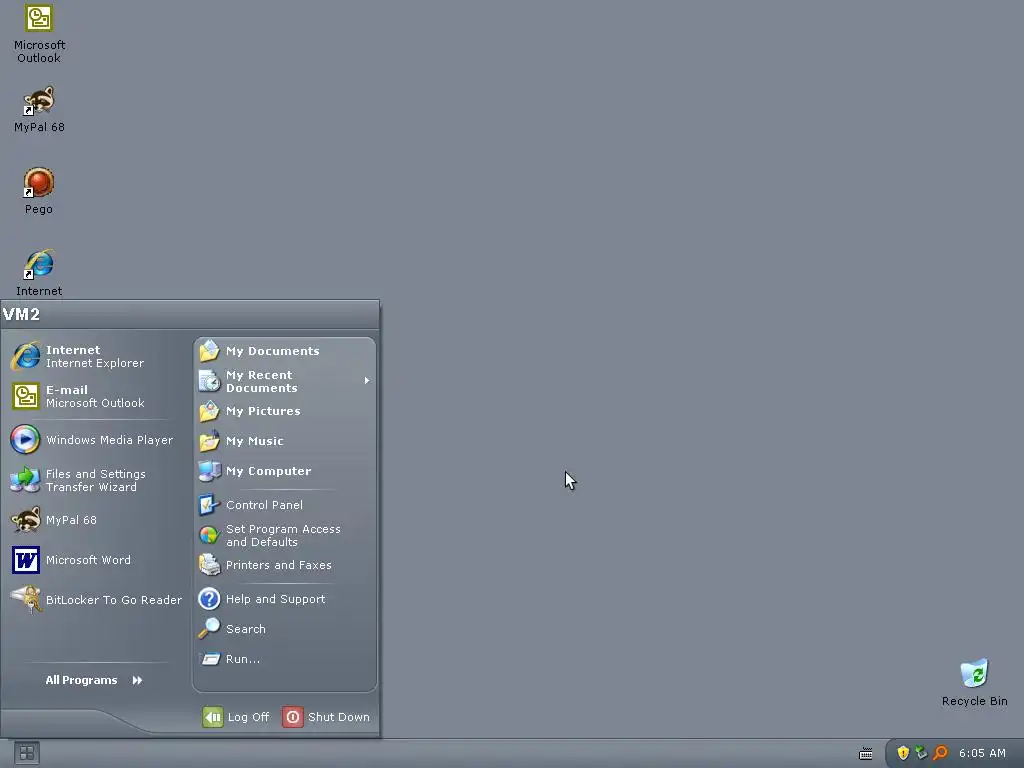Screen dimensions: 1024x768
Task: Click the keyboard icon on the taskbar
Action: tap(866, 754)
